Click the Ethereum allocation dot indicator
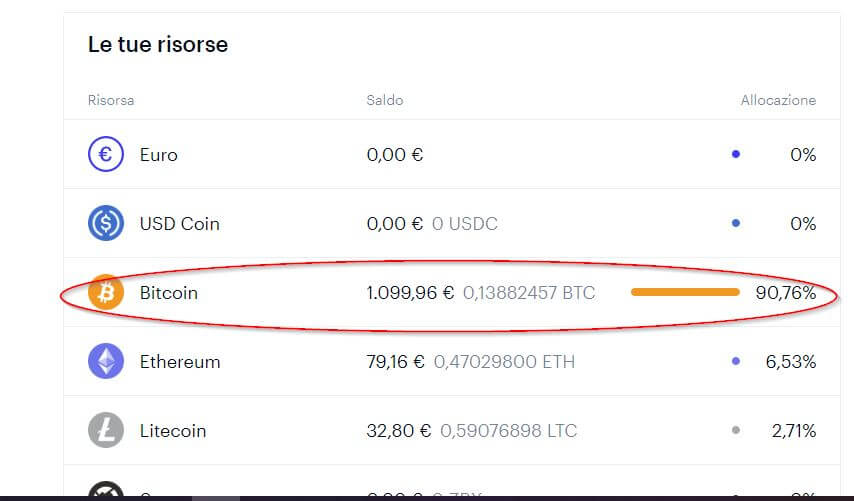The image size is (854, 501). coord(736,361)
